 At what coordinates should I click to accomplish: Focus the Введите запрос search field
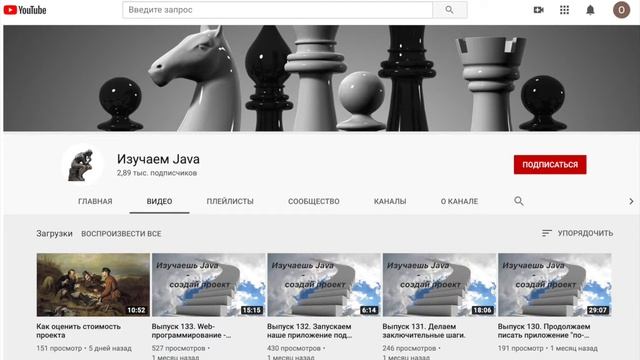(x=278, y=10)
